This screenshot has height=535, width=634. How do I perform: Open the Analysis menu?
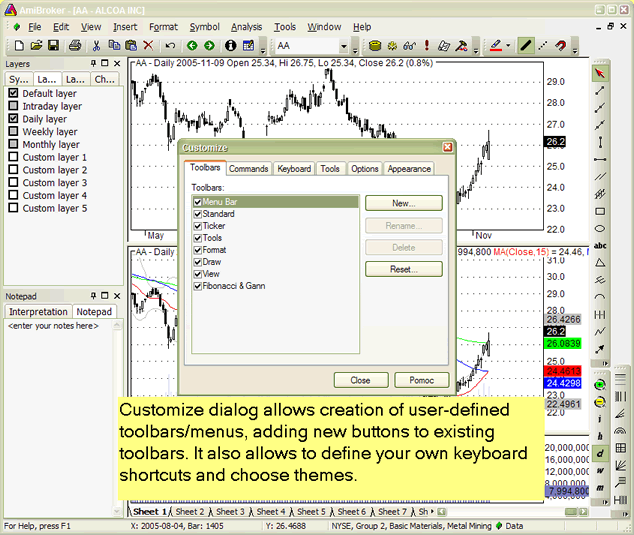pos(246,27)
